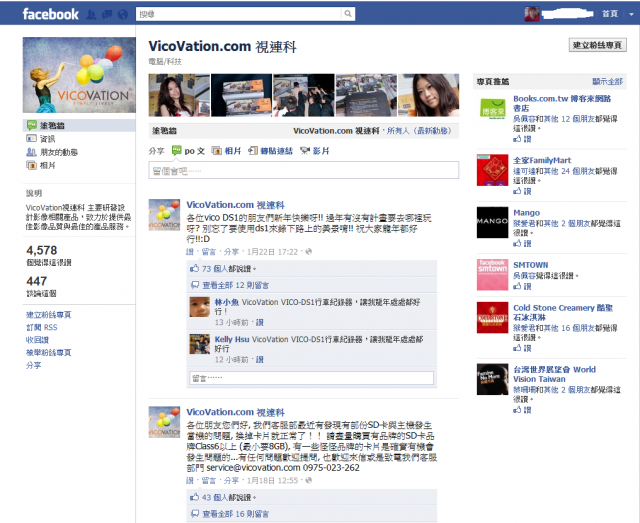This screenshot has width=640, height=523.
Task: Choose 轉貼連結 share option
Action: 270,151
